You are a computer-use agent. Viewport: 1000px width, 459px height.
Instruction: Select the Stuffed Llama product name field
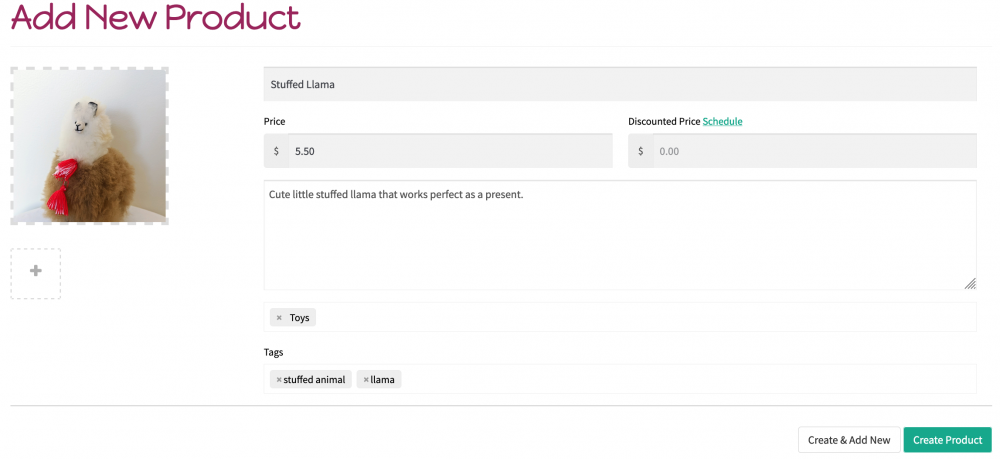(620, 84)
